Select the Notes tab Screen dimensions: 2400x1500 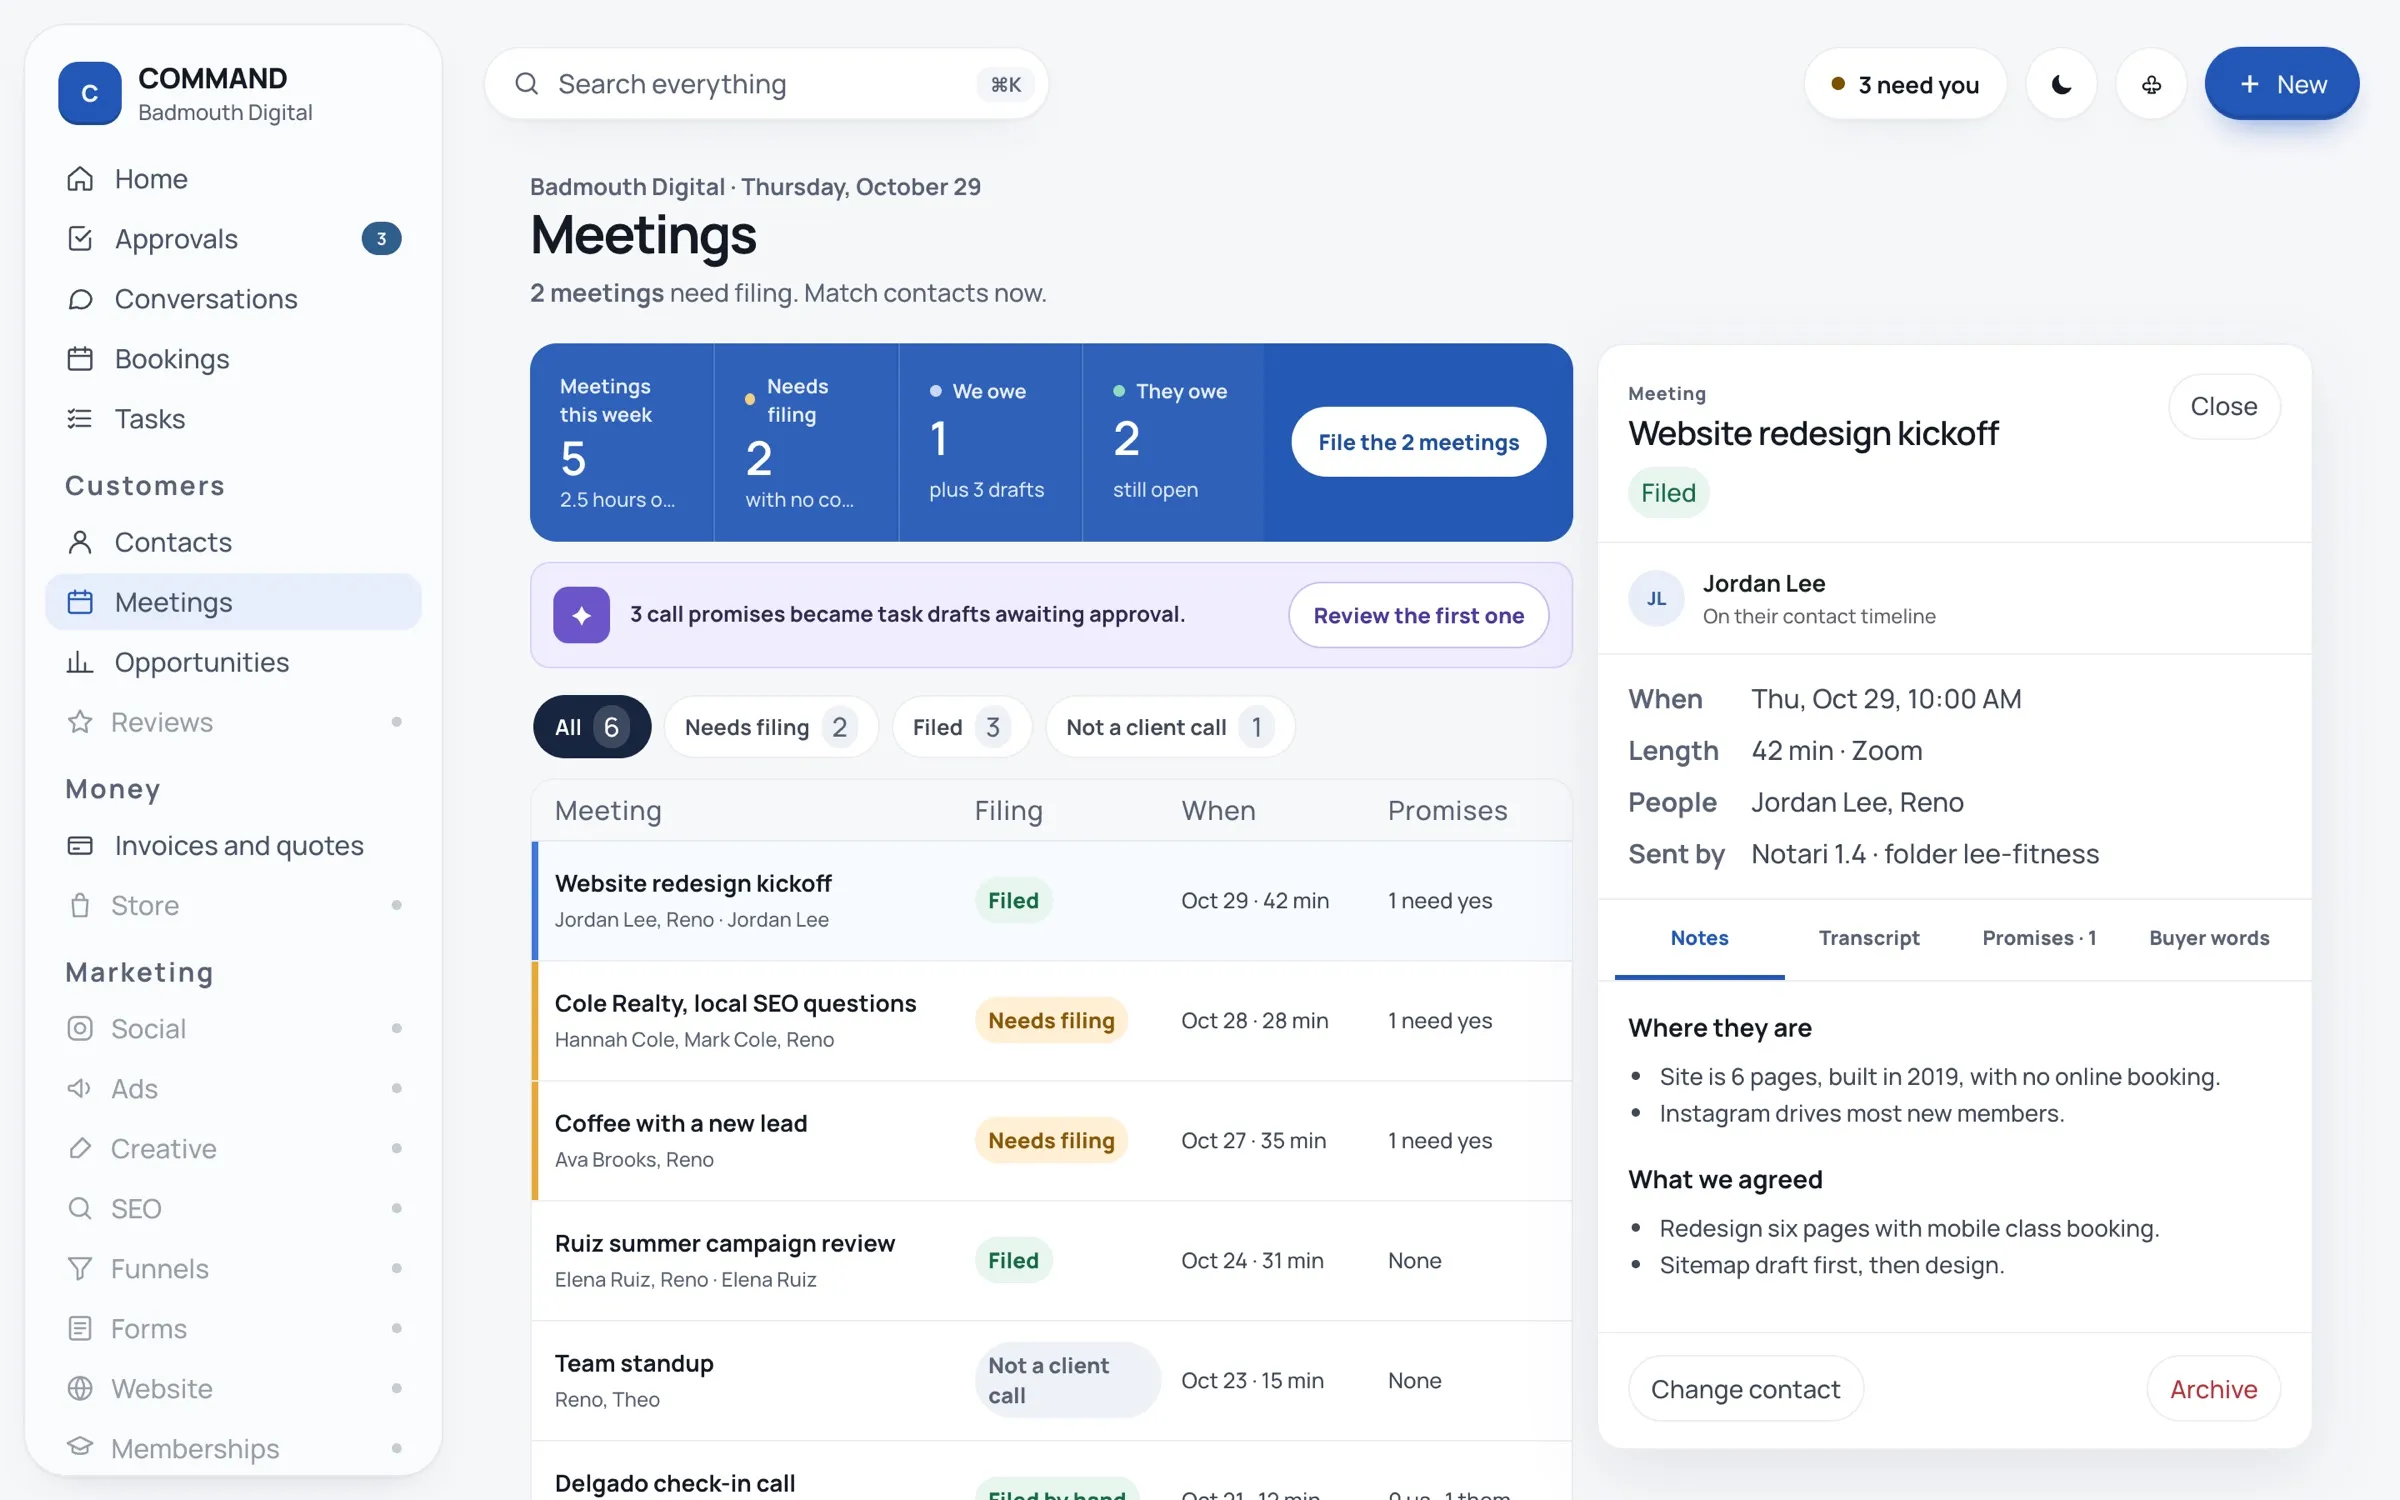1699,938
